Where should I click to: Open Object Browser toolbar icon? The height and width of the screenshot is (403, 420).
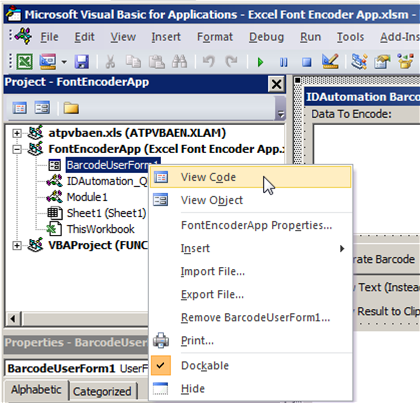[406, 62]
